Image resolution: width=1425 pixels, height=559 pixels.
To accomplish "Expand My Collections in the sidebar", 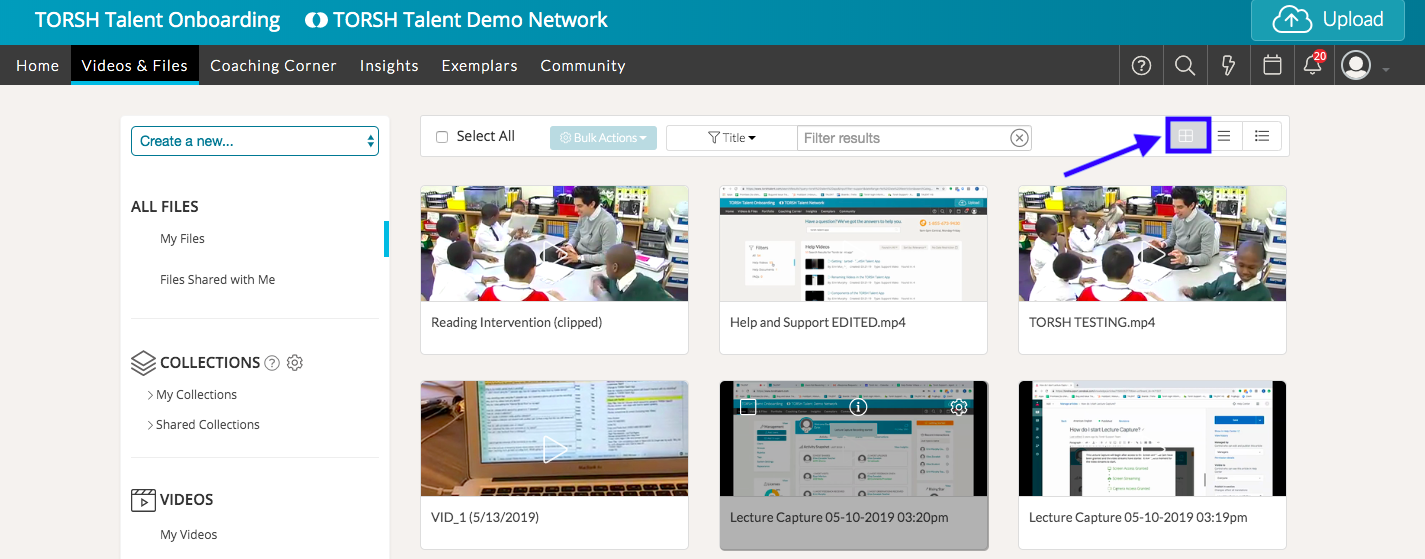I will tap(195, 395).
